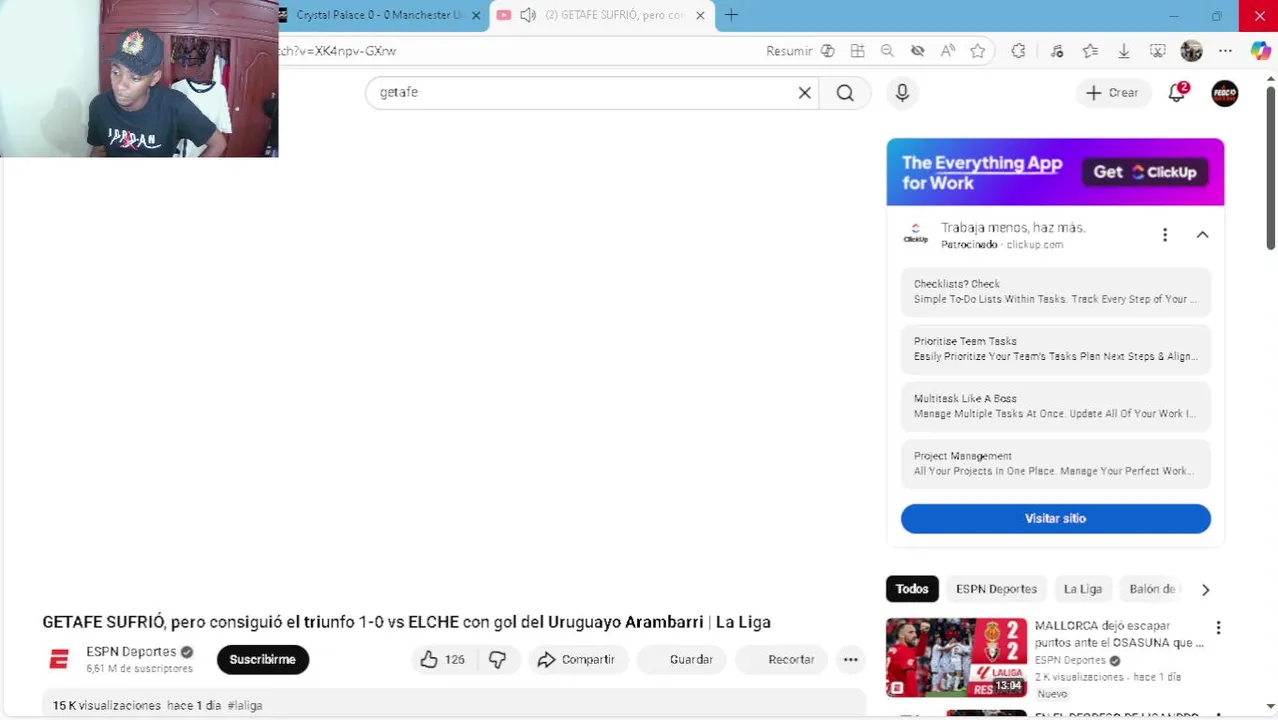Open YouTube notifications bell

1177,93
